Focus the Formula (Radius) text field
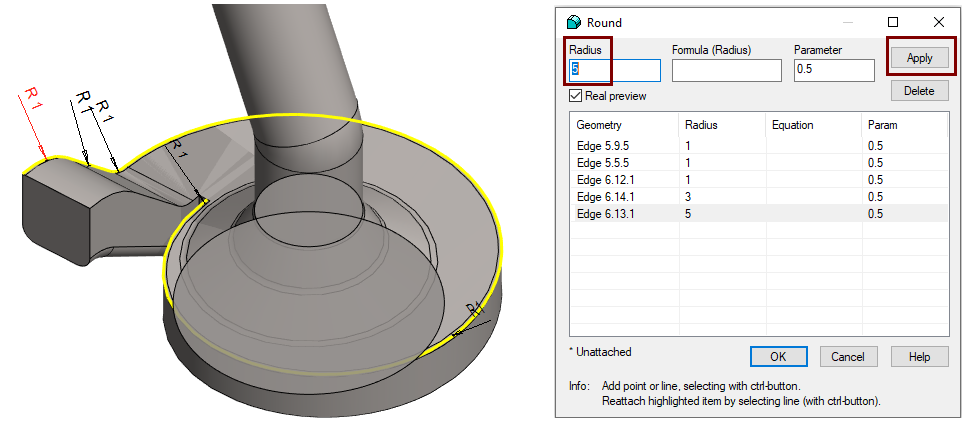 726,70
